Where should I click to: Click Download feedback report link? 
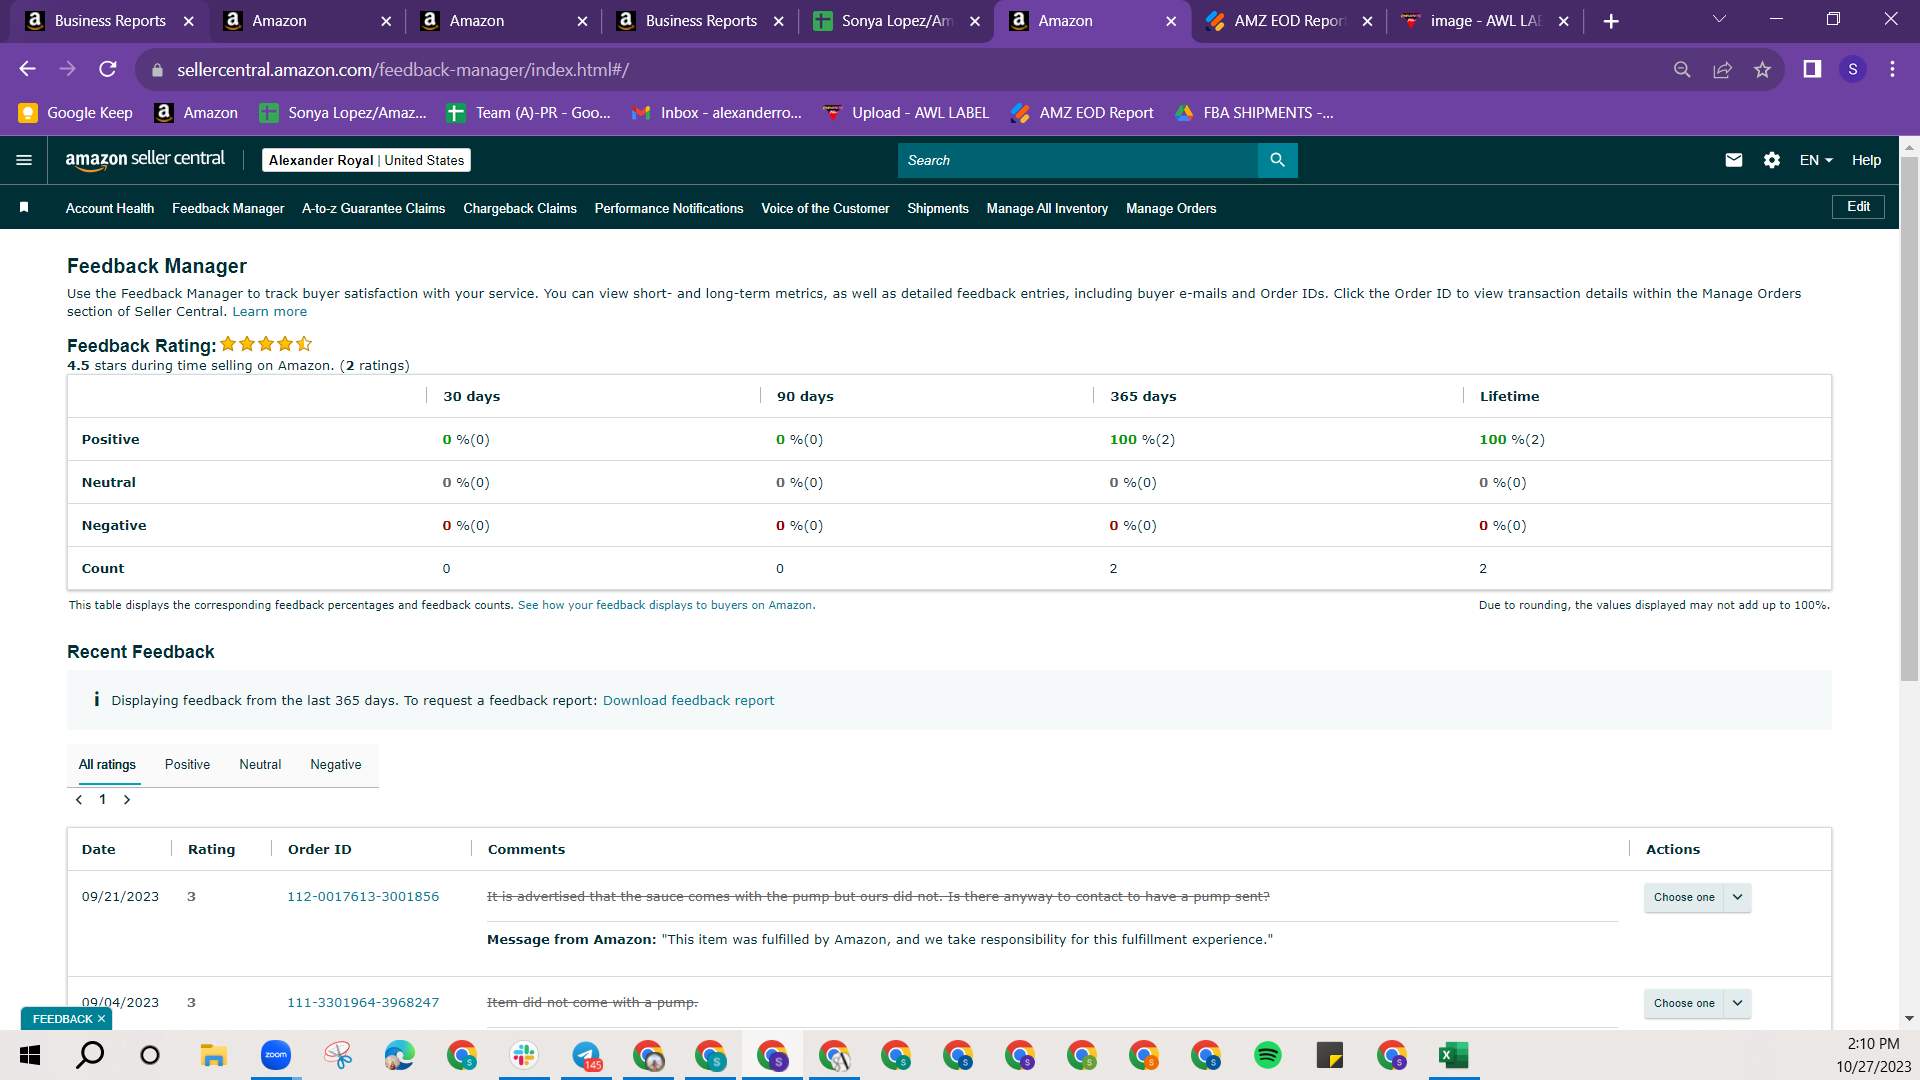(x=688, y=700)
